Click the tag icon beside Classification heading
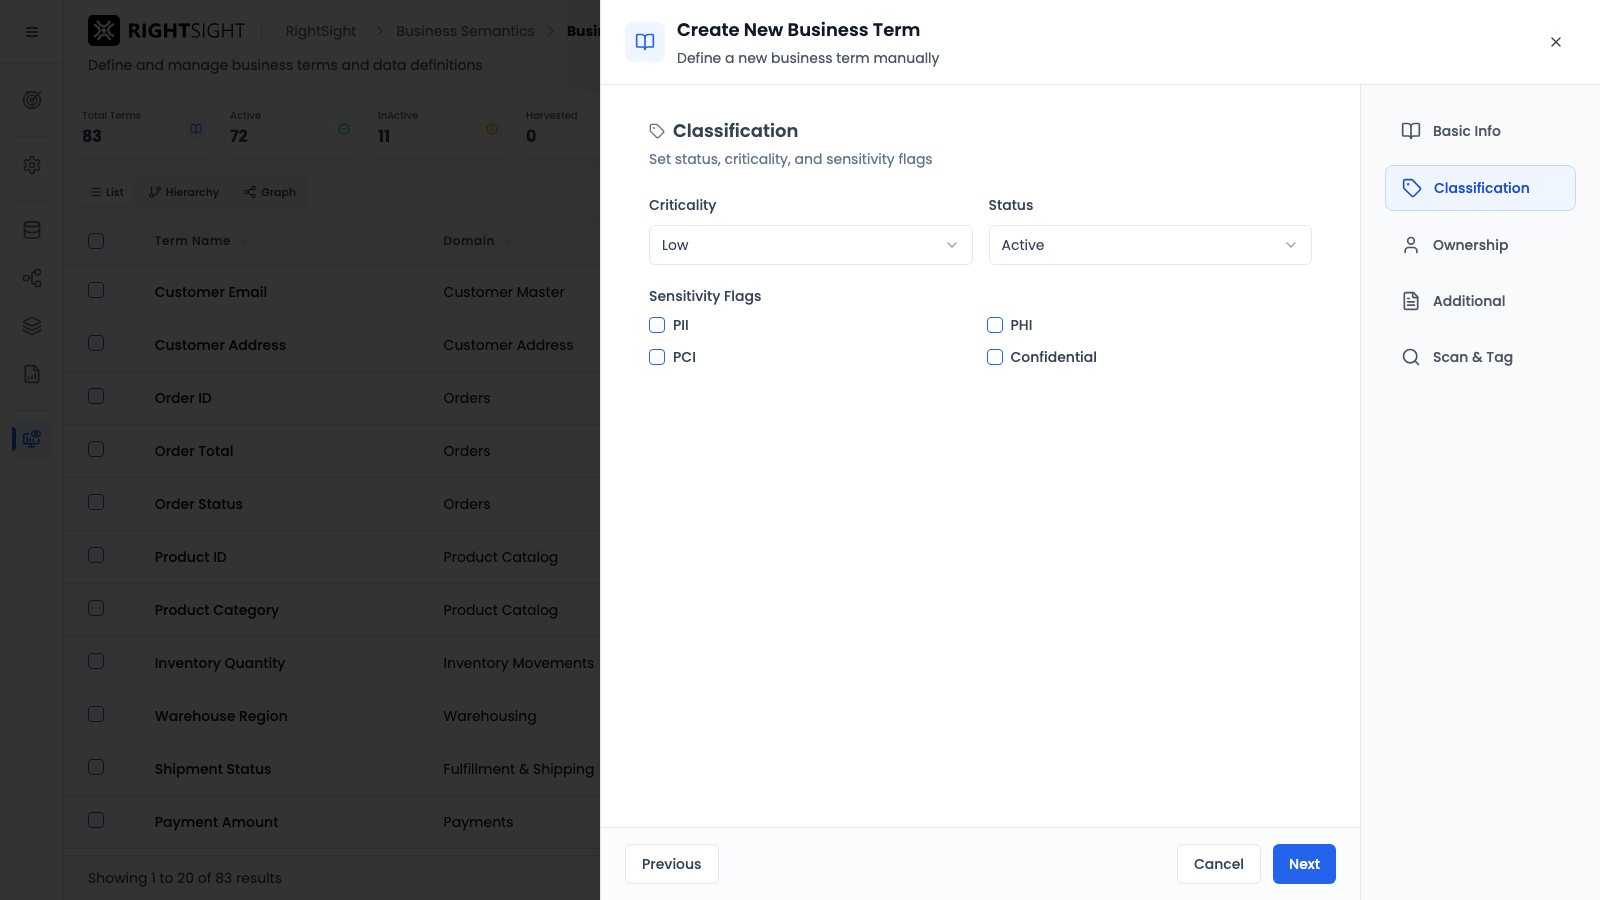 pos(657,131)
